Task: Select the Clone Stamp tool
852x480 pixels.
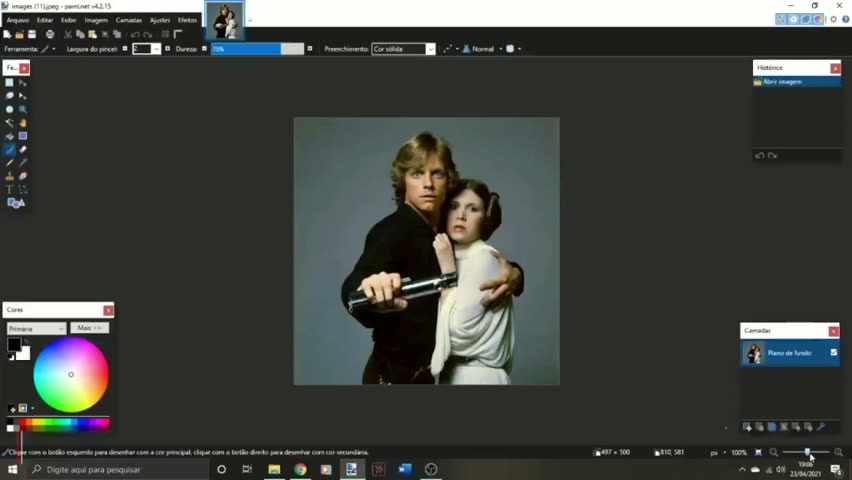Action: [9, 176]
